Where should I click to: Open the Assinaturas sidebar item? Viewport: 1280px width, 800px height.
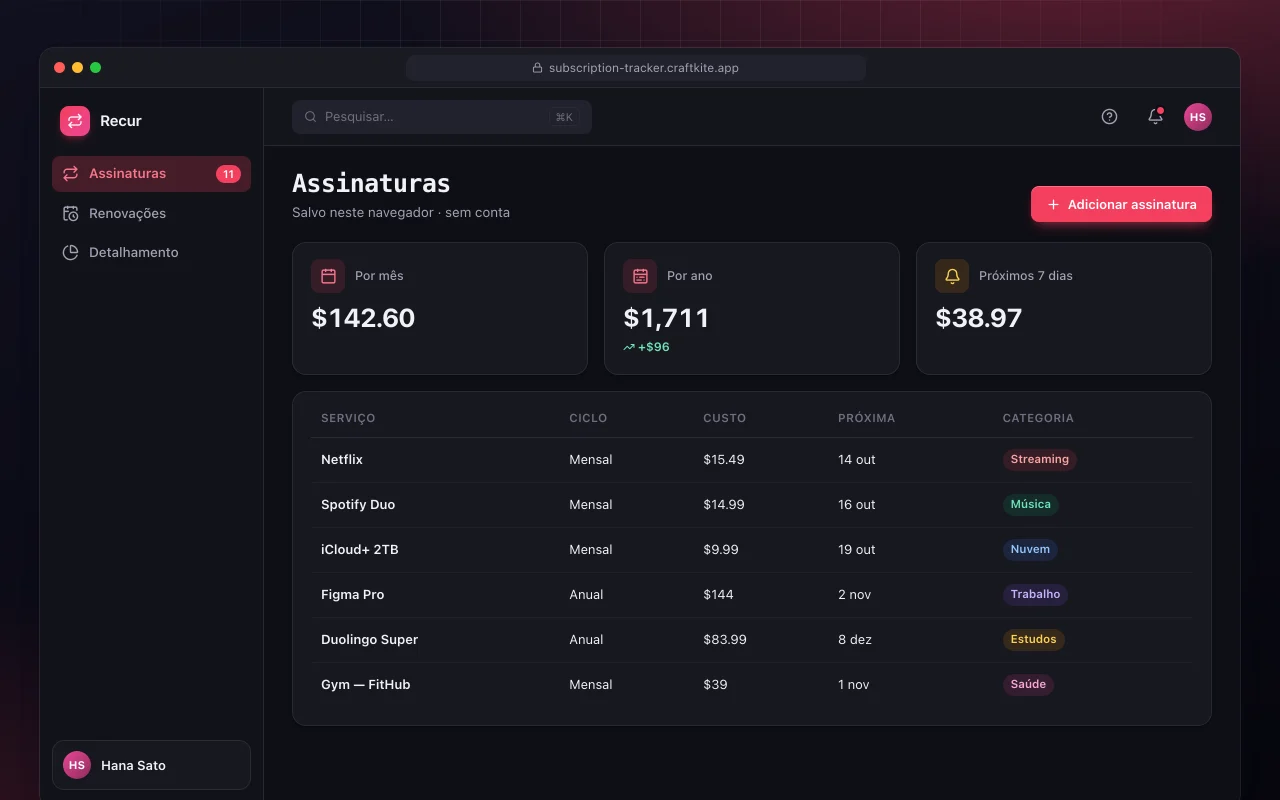tap(151, 174)
